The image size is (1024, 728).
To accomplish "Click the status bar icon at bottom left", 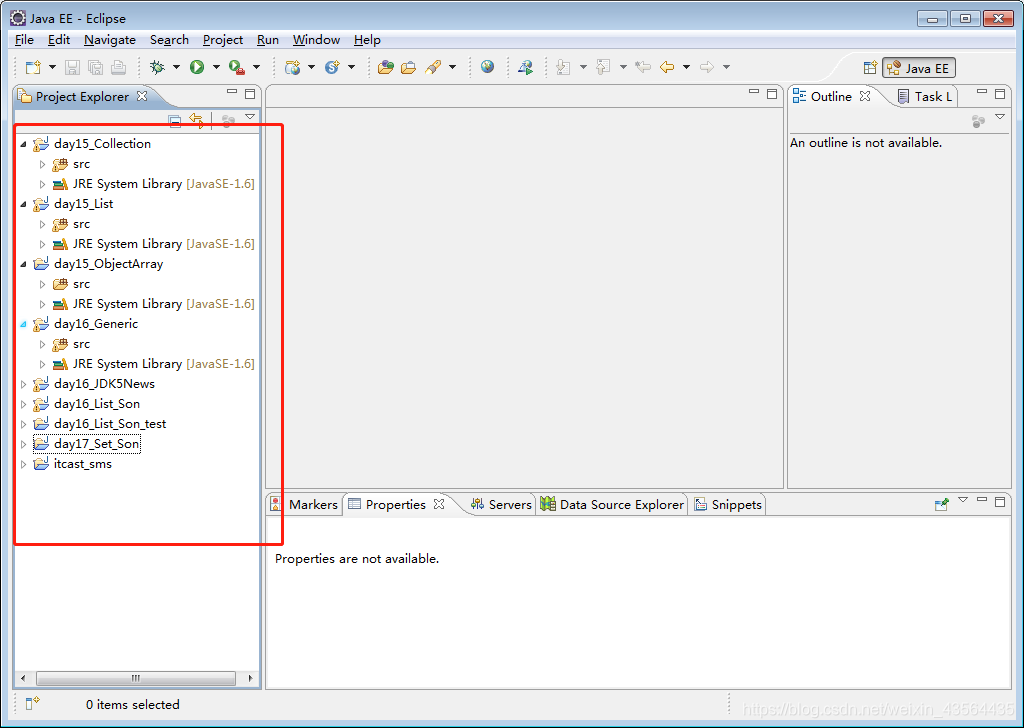I will click(32, 704).
